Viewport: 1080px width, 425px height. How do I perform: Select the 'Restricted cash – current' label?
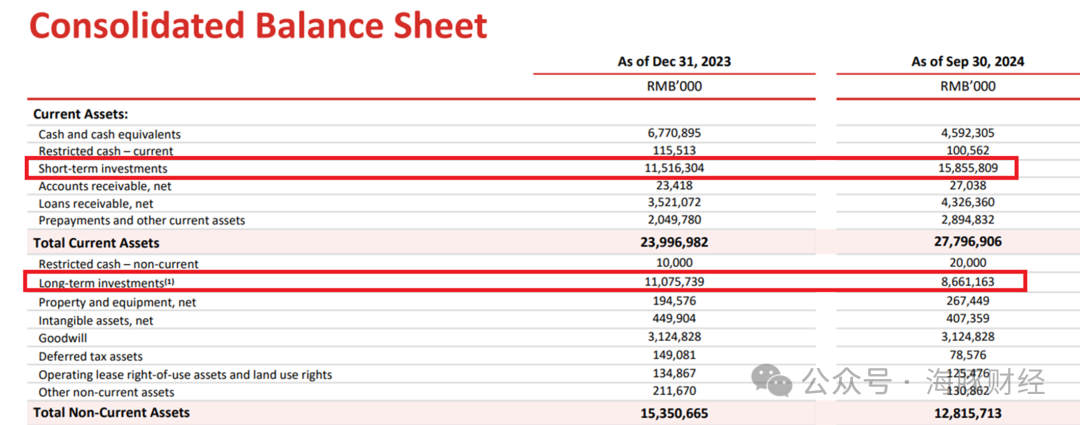coord(106,151)
